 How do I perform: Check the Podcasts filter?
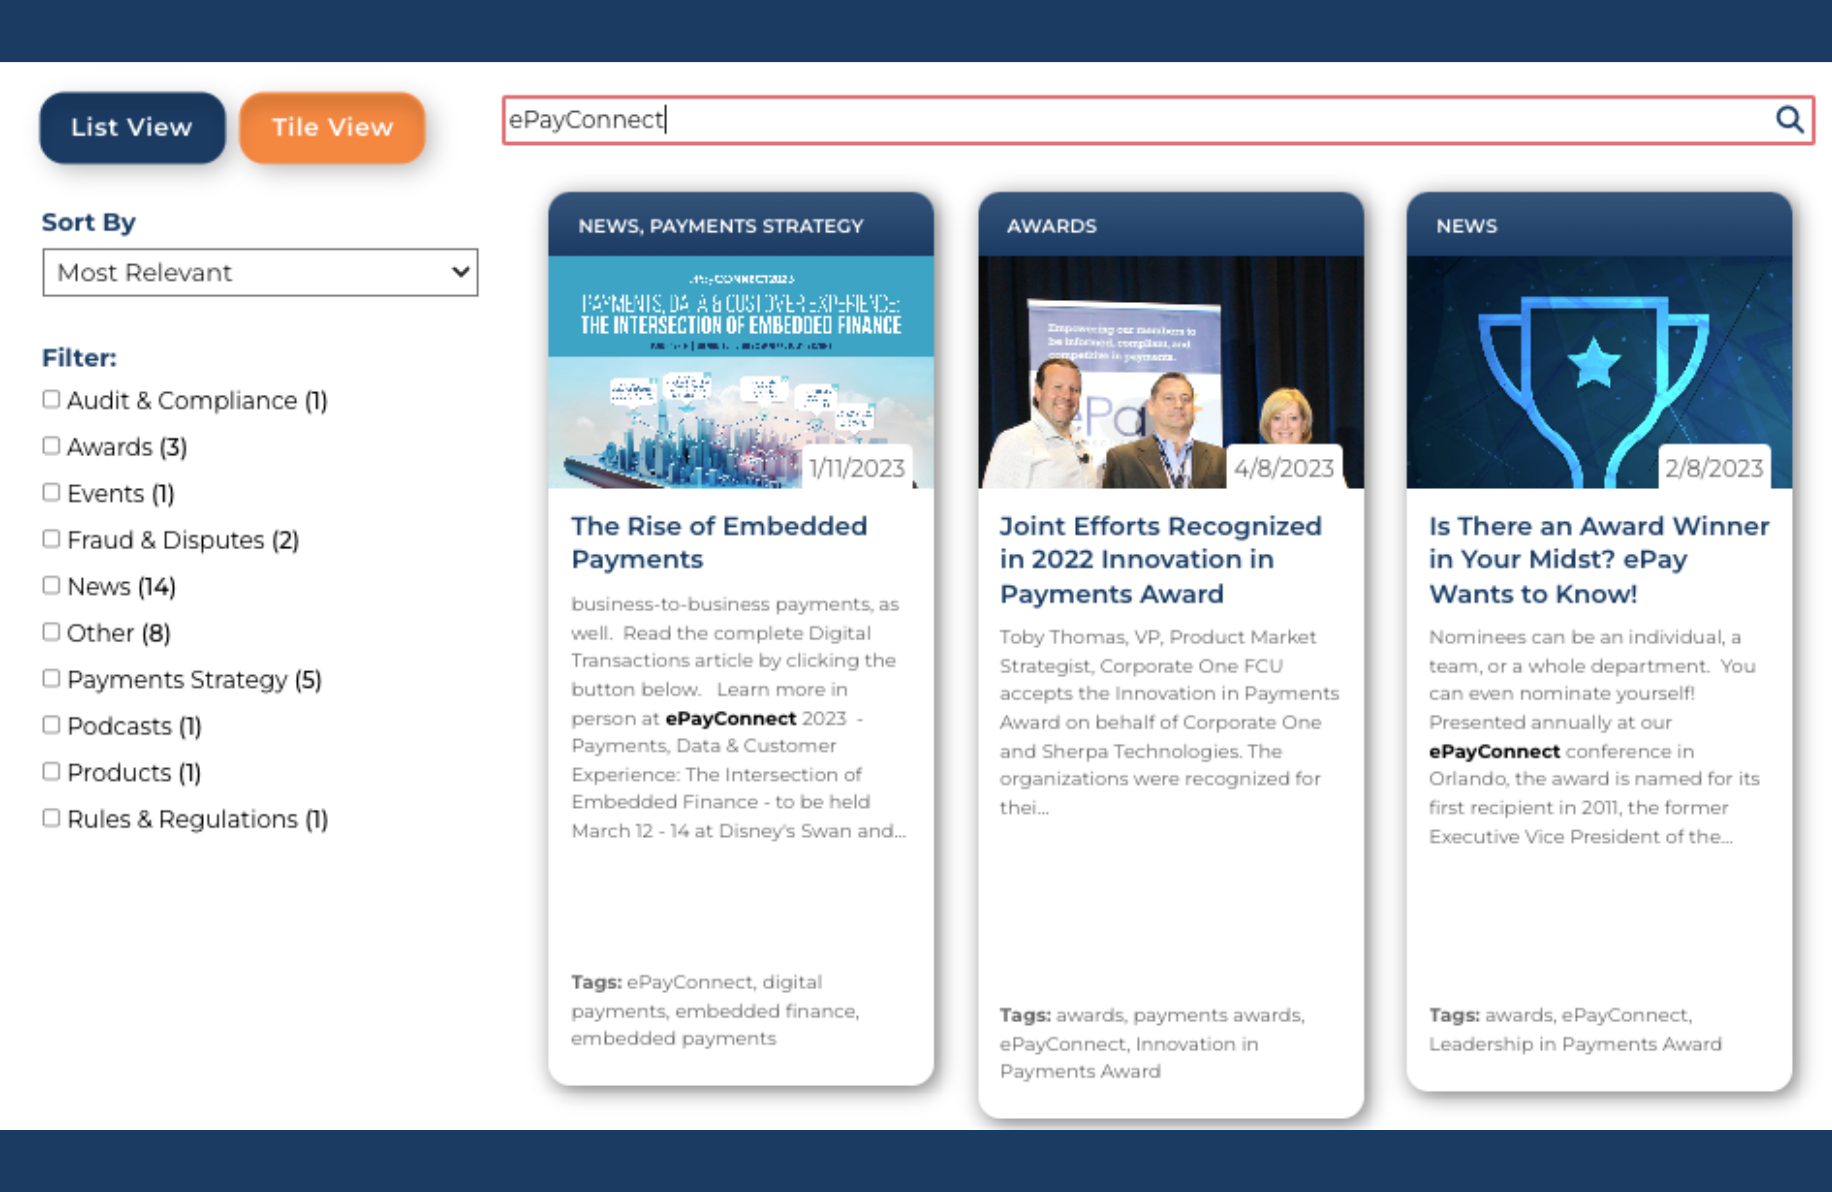[x=51, y=724]
